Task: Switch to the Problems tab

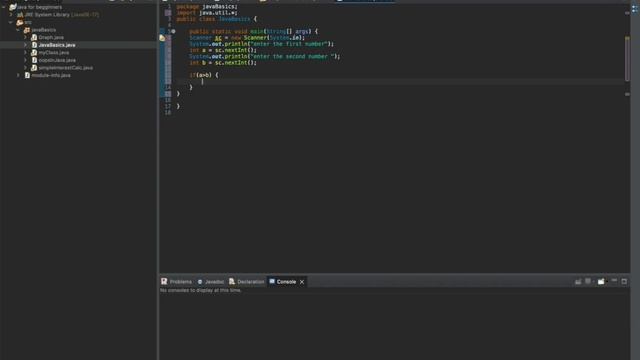Action: pos(180,282)
